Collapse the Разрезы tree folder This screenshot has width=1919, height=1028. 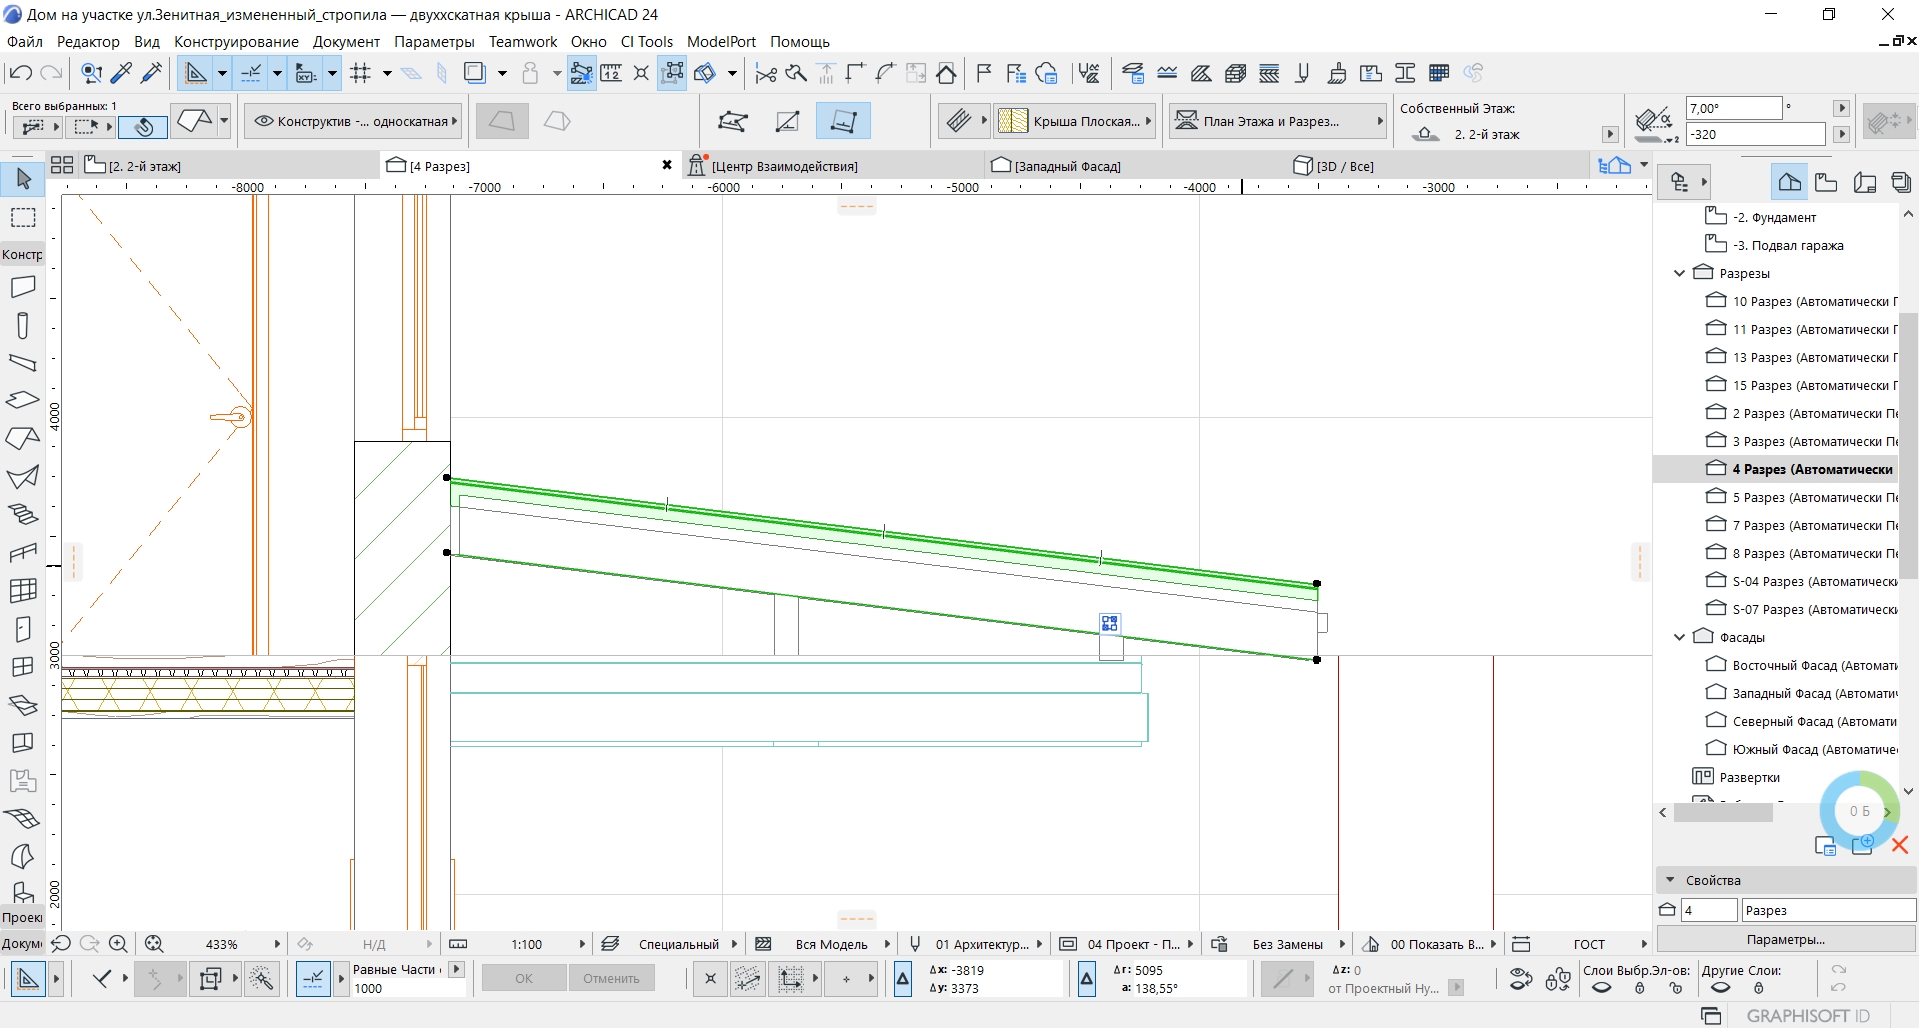click(1680, 273)
